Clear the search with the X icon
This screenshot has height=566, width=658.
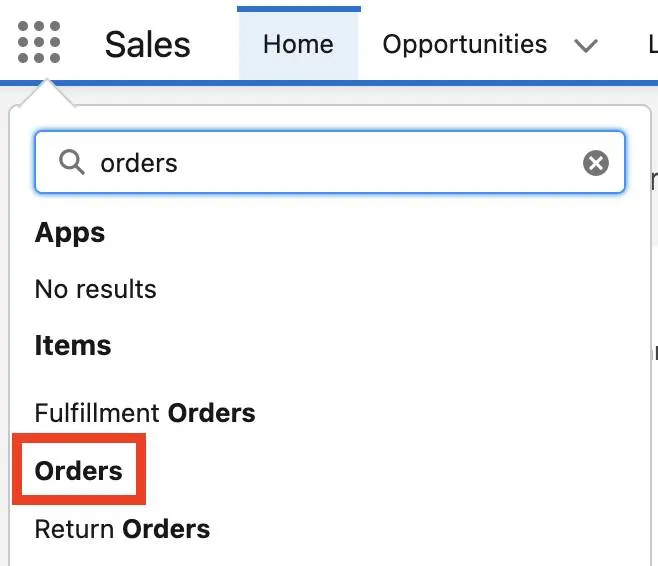[x=595, y=163]
